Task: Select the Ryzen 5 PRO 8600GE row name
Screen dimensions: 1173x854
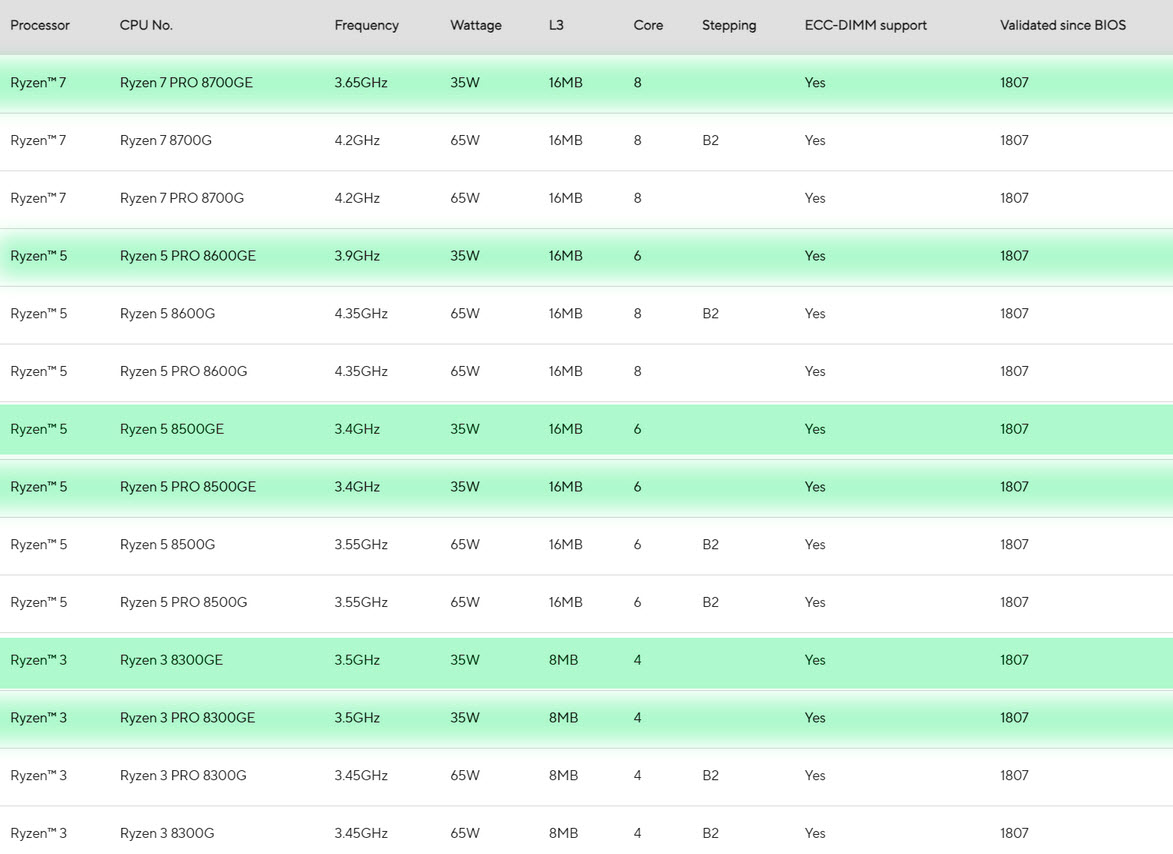Action: click(188, 256)
